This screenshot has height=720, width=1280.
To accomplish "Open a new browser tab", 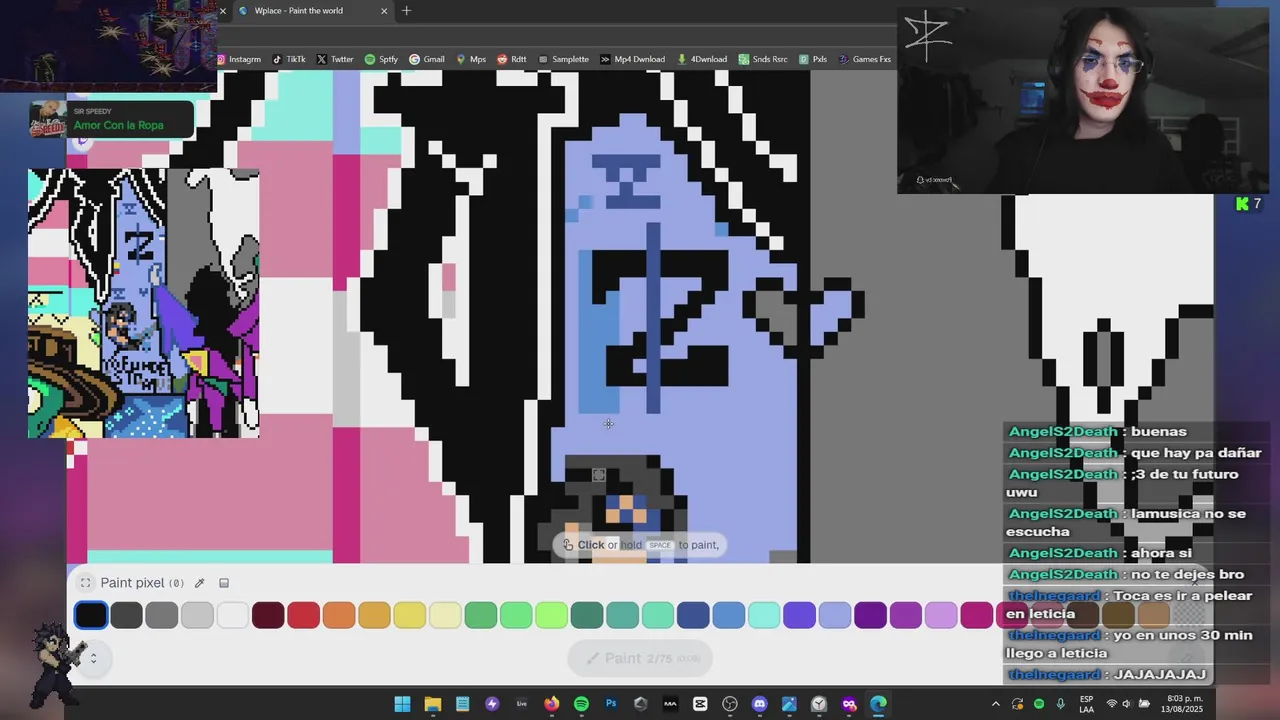I will click(x=406, y=11).
